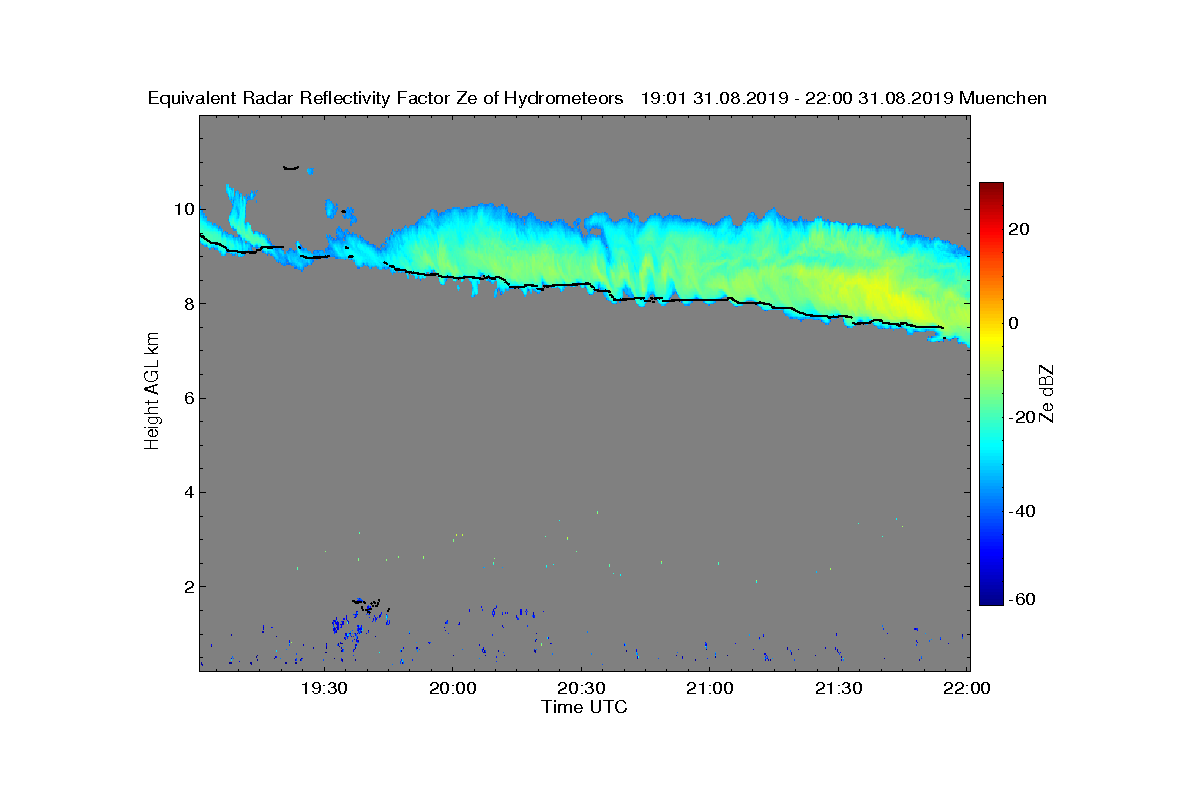
Task: Click the blue low-level echo cluster near 19:40
Action: pyautogui.click(x=358, y=622)
